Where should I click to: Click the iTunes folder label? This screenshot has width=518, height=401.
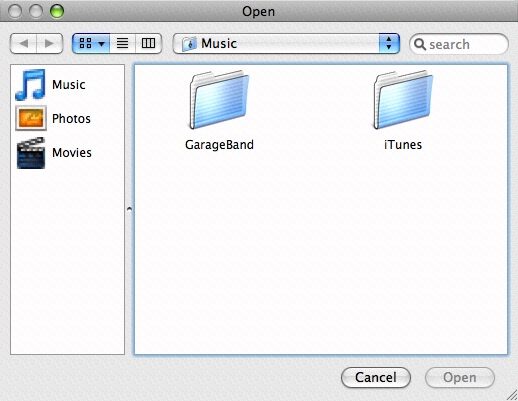coord(403,145)
